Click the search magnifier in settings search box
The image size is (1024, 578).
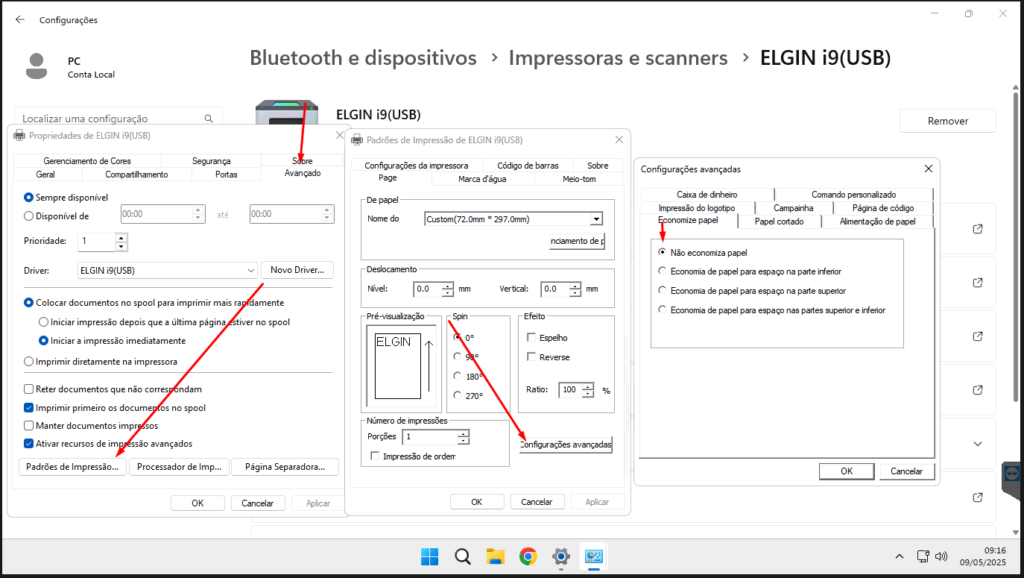pyautogui.click(x=208, y=118)
